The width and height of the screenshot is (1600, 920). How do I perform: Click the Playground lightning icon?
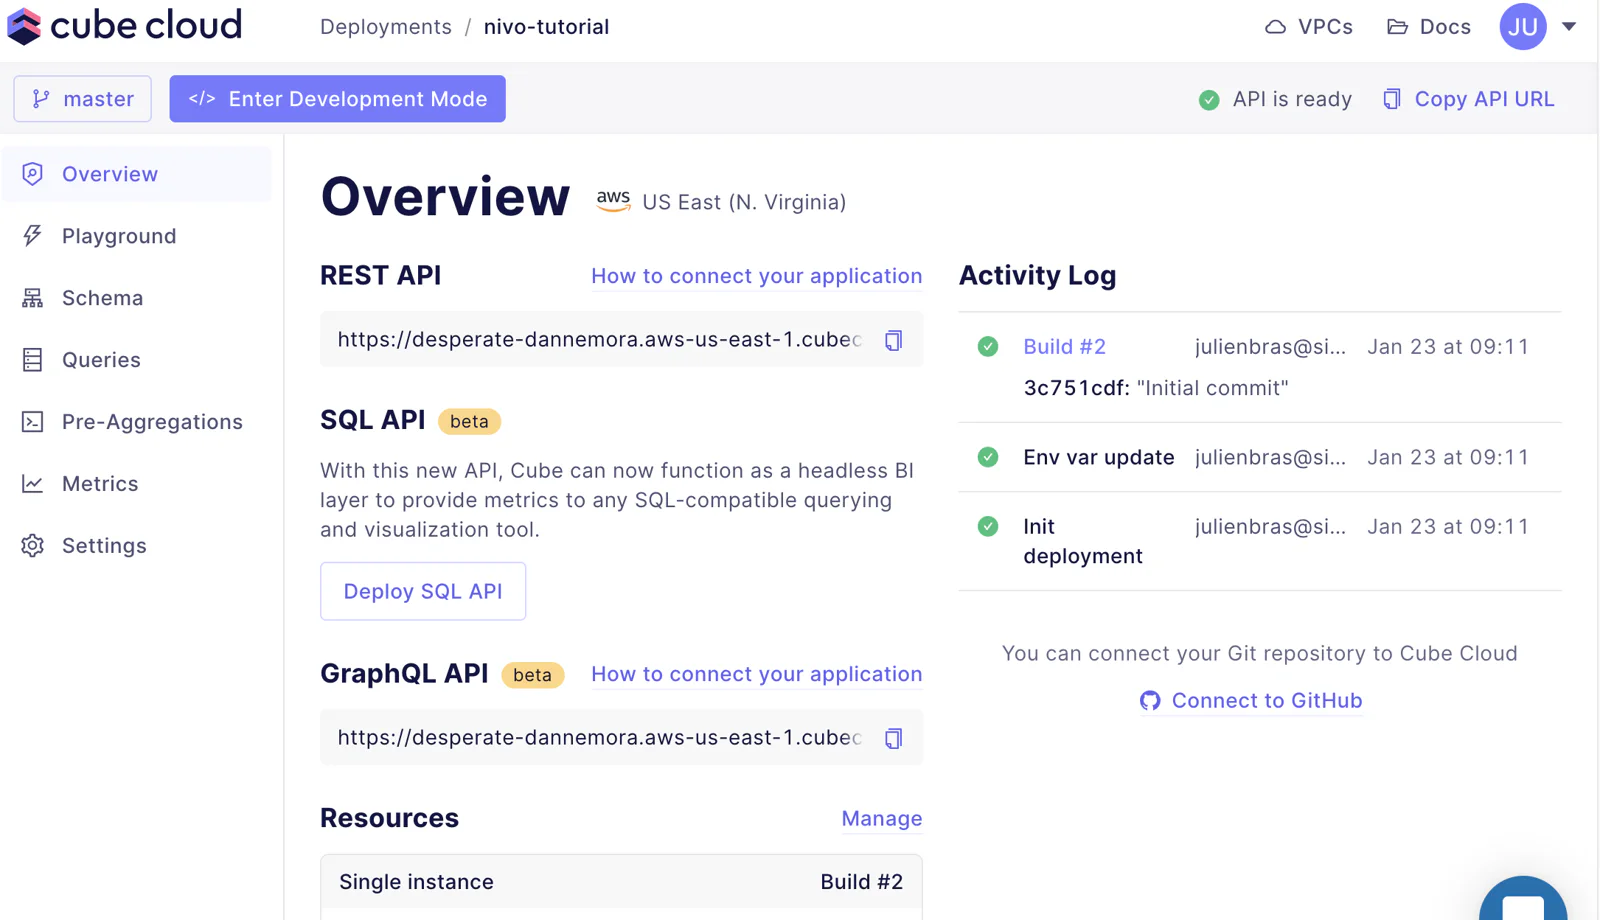pyautogui.click(x=33, y=236)
